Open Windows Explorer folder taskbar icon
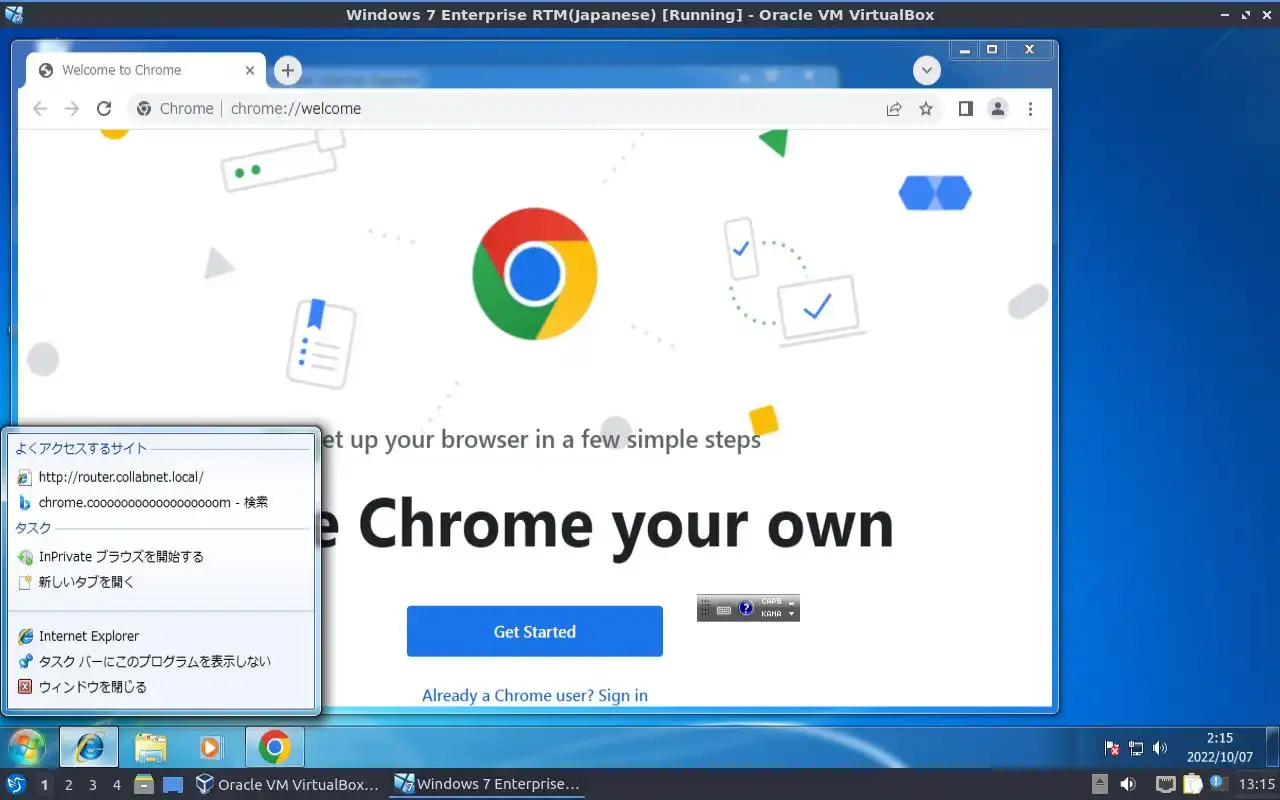 click(x=151, y=747)
